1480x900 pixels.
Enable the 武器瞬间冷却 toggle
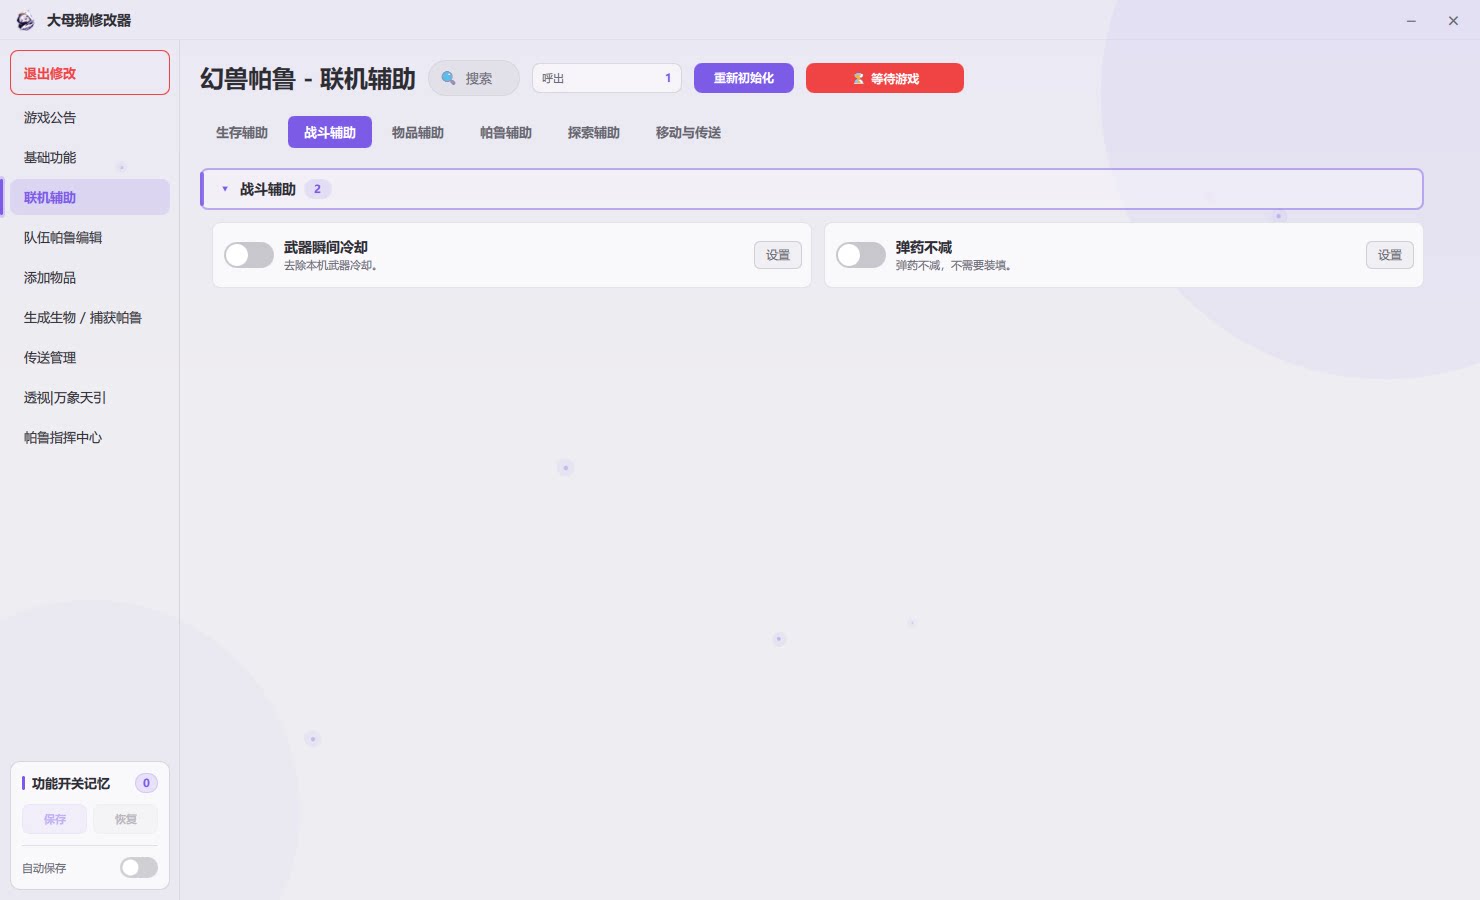(249, 255)
